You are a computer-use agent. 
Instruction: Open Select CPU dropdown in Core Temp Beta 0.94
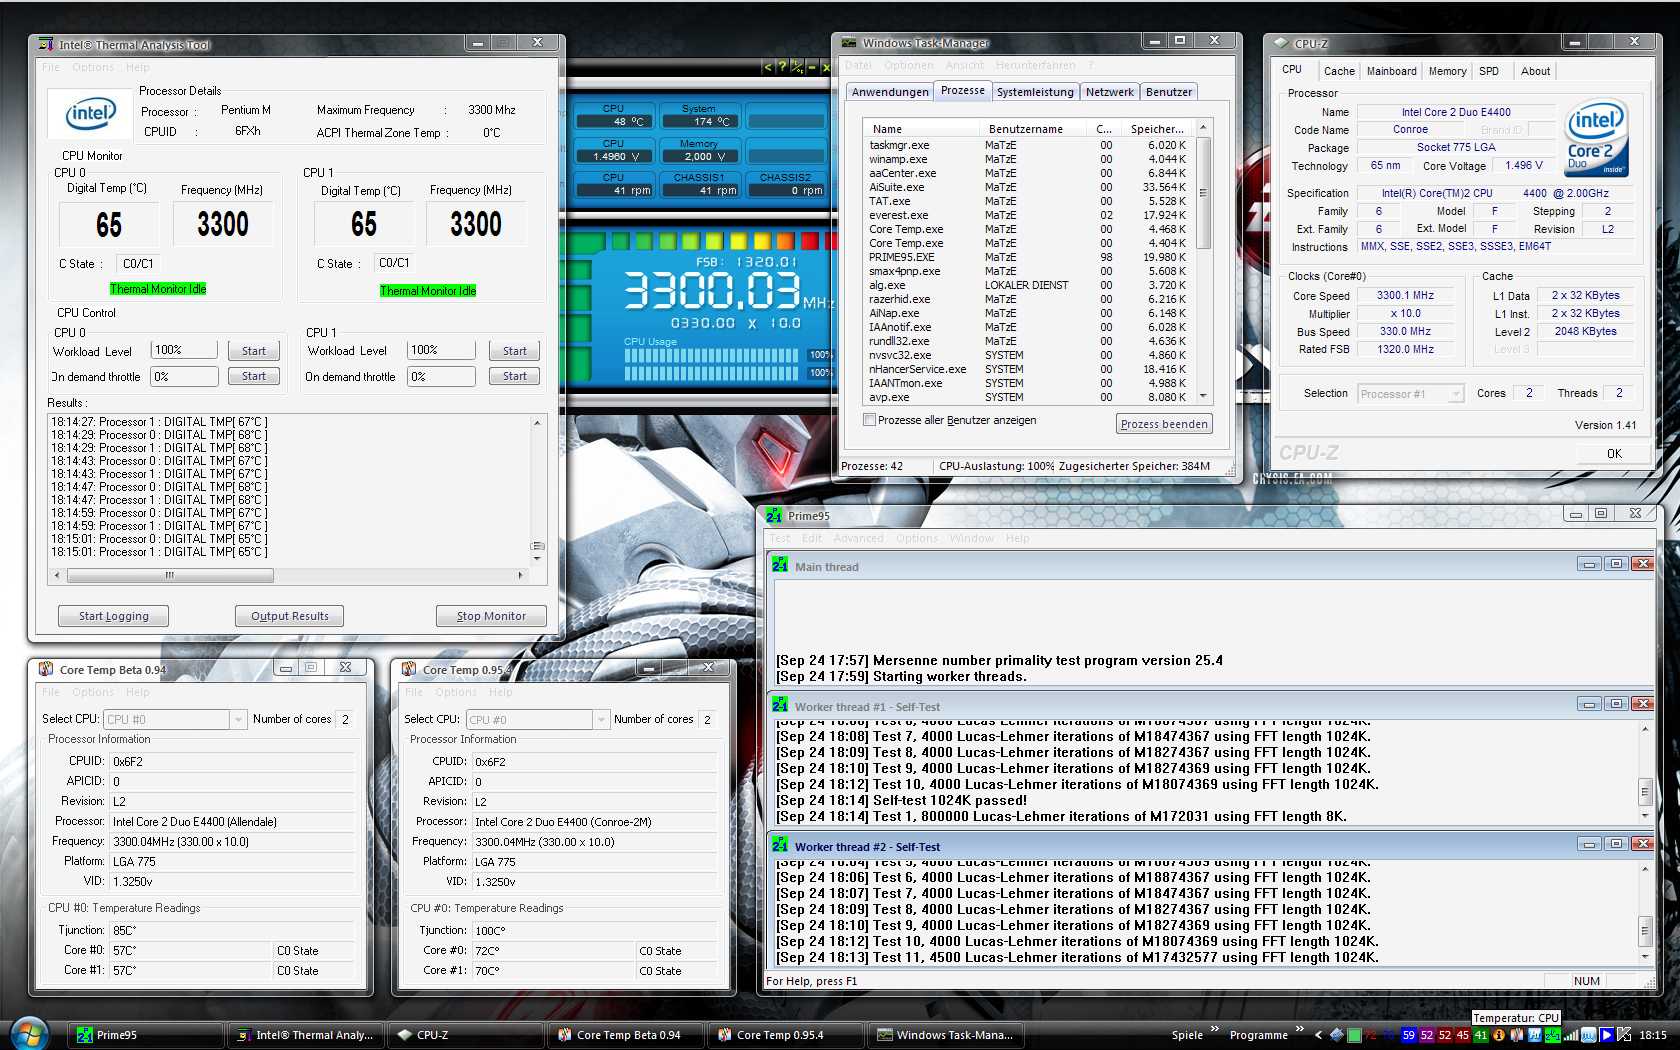238,719
